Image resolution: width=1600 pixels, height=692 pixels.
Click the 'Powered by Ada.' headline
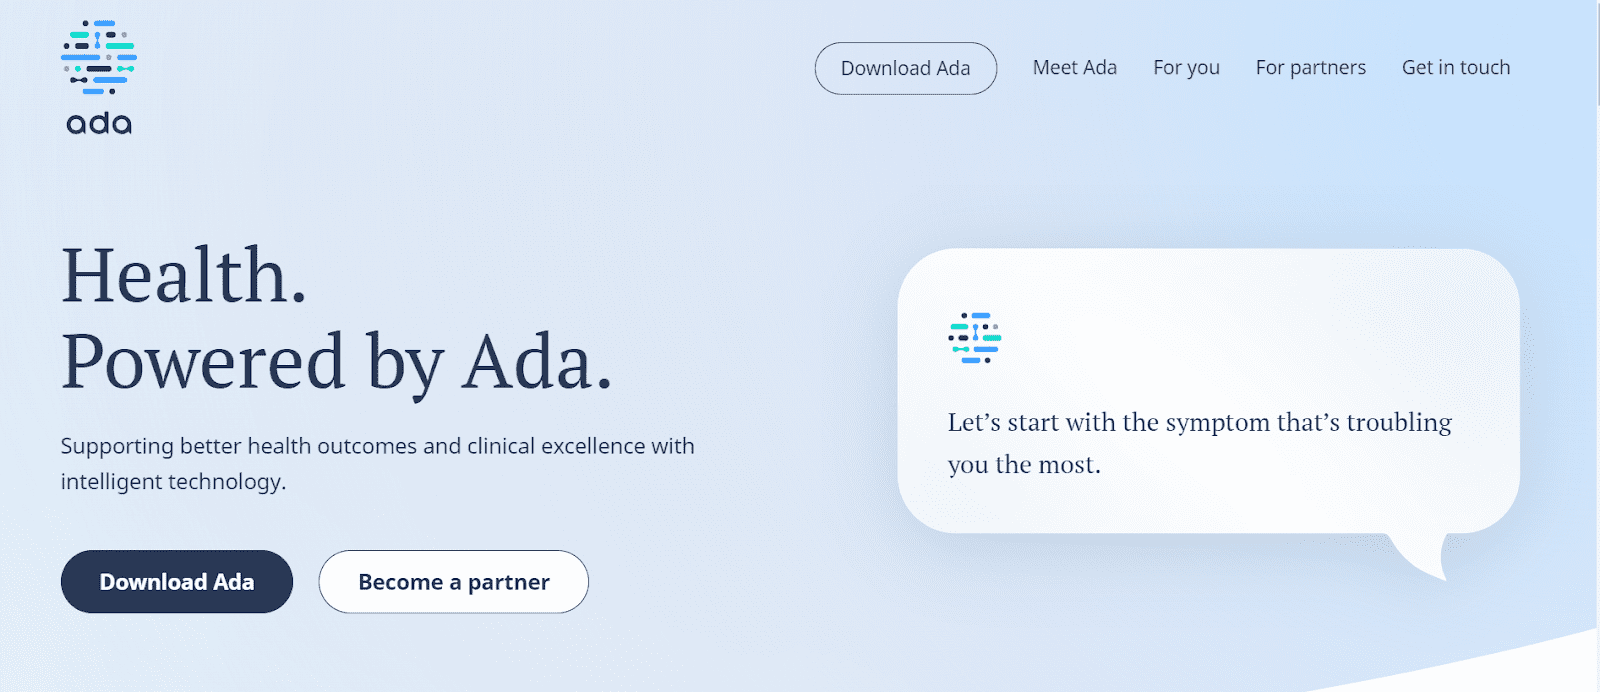[x=337, y=362]
